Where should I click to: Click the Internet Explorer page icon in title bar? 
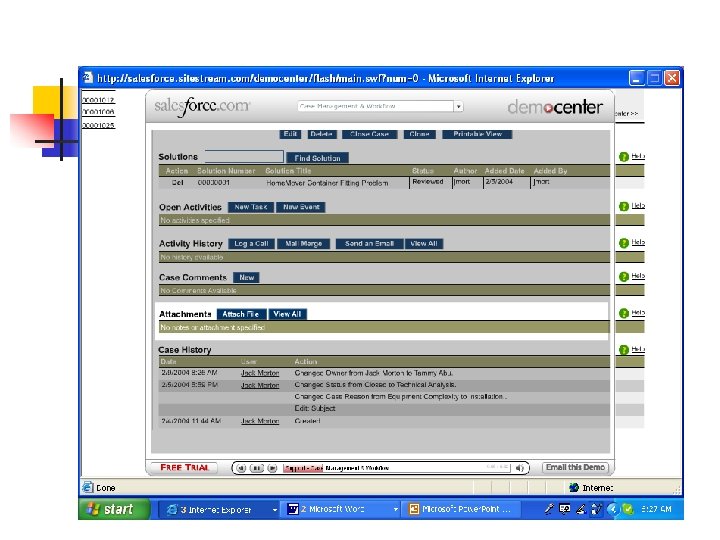tap(88, 78)
